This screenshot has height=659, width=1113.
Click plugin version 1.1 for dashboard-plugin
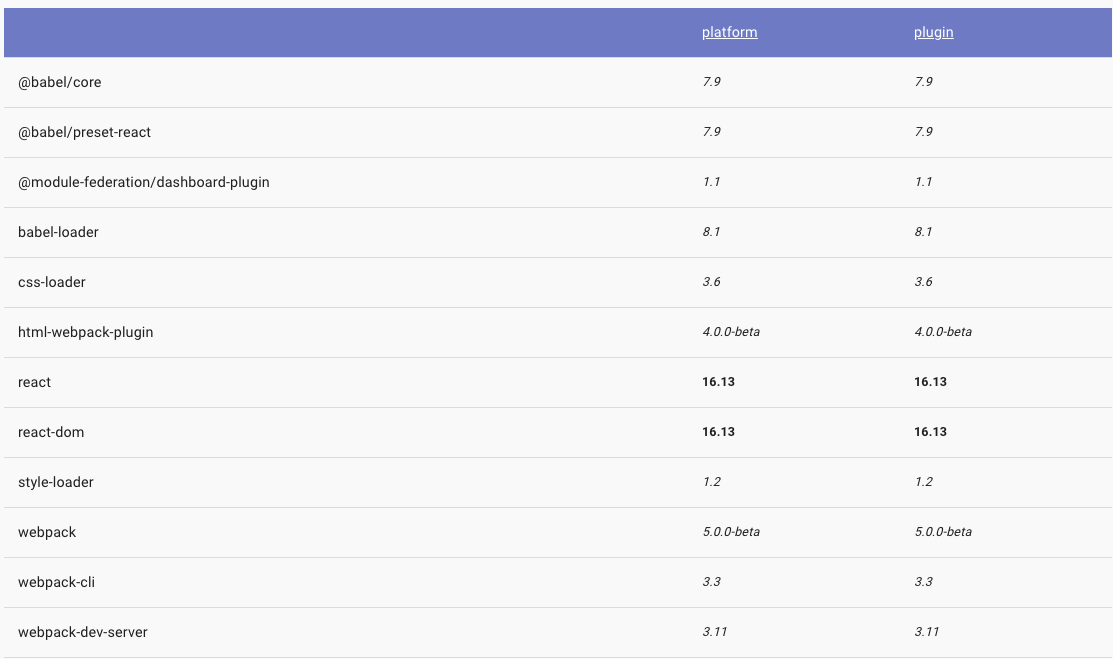click(x=923, y=182)
